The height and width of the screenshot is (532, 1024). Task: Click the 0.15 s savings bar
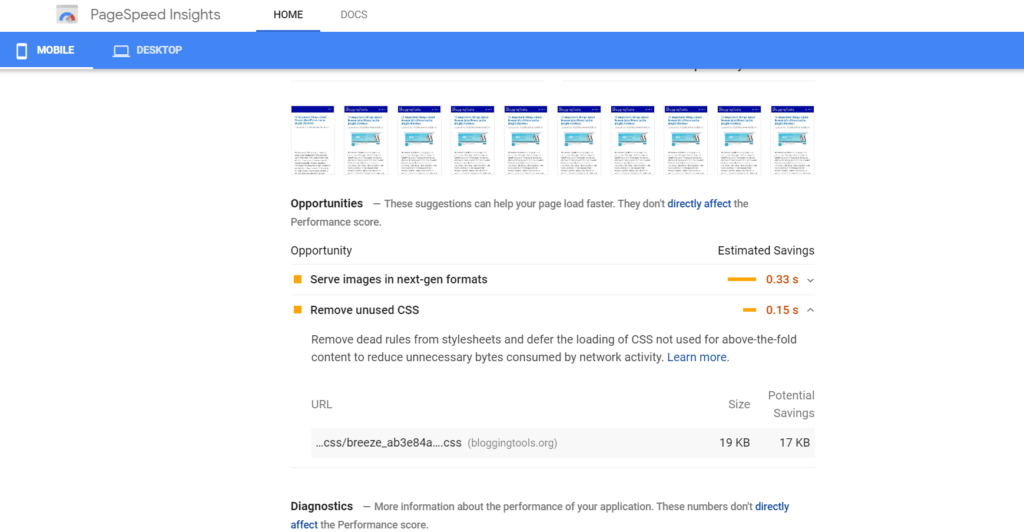pos(749,310)
